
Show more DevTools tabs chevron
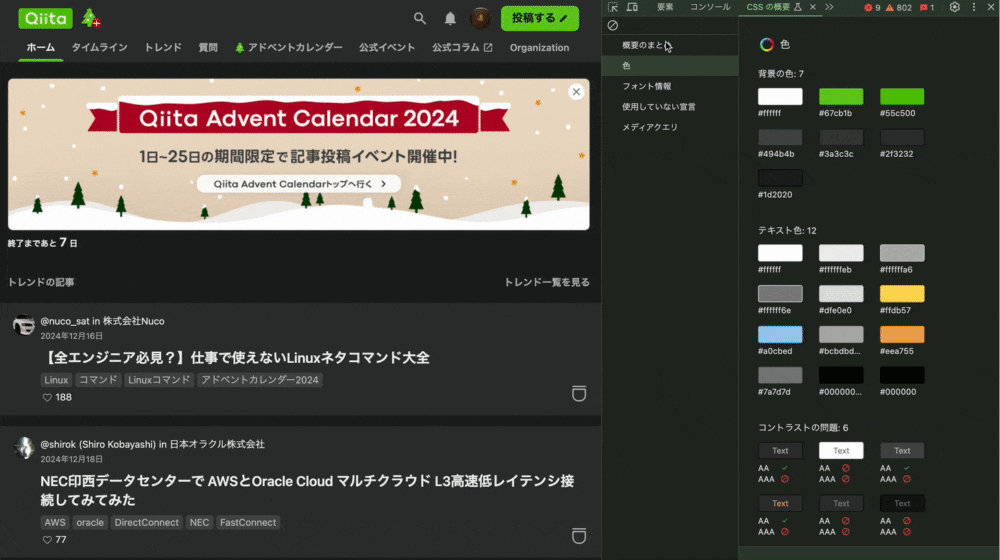pos(829,7)
